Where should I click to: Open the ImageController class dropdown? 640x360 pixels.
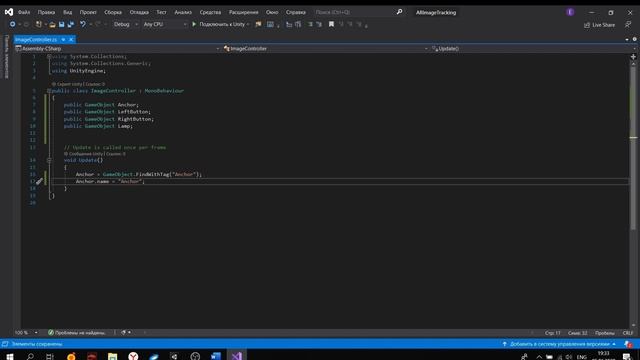coord(325,49)
